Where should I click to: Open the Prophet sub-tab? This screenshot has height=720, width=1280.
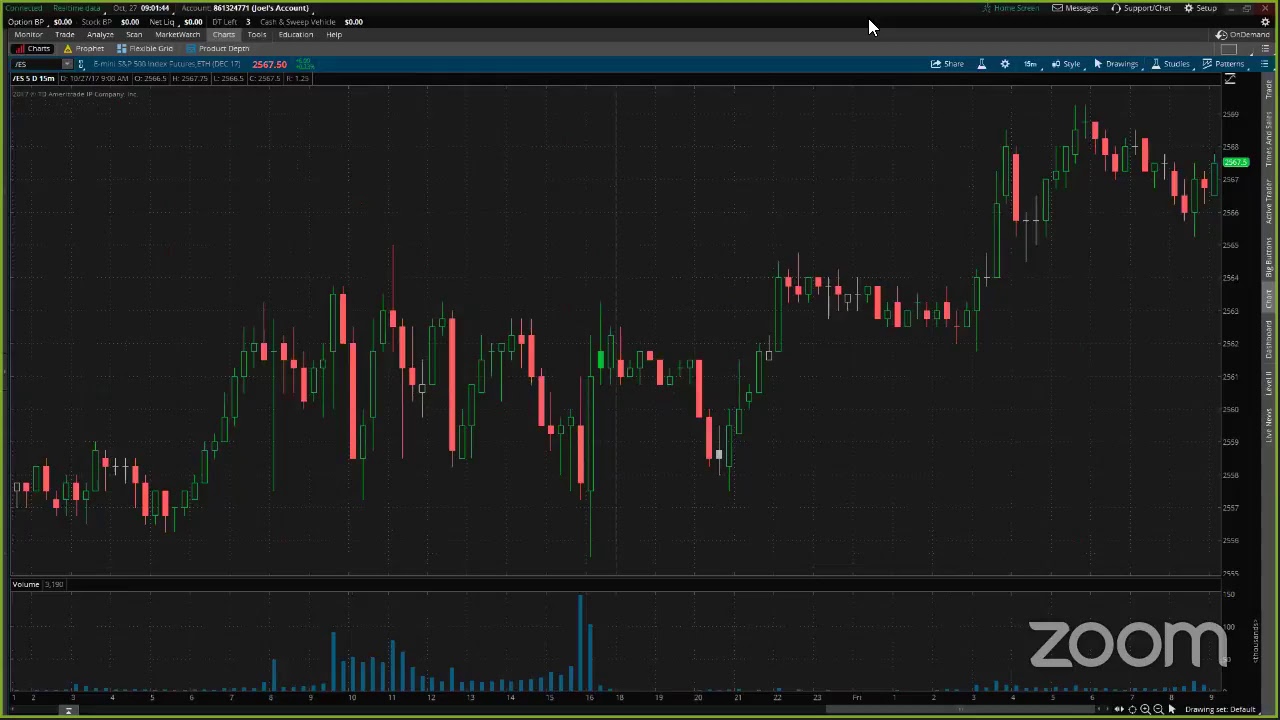click(84, 48)
